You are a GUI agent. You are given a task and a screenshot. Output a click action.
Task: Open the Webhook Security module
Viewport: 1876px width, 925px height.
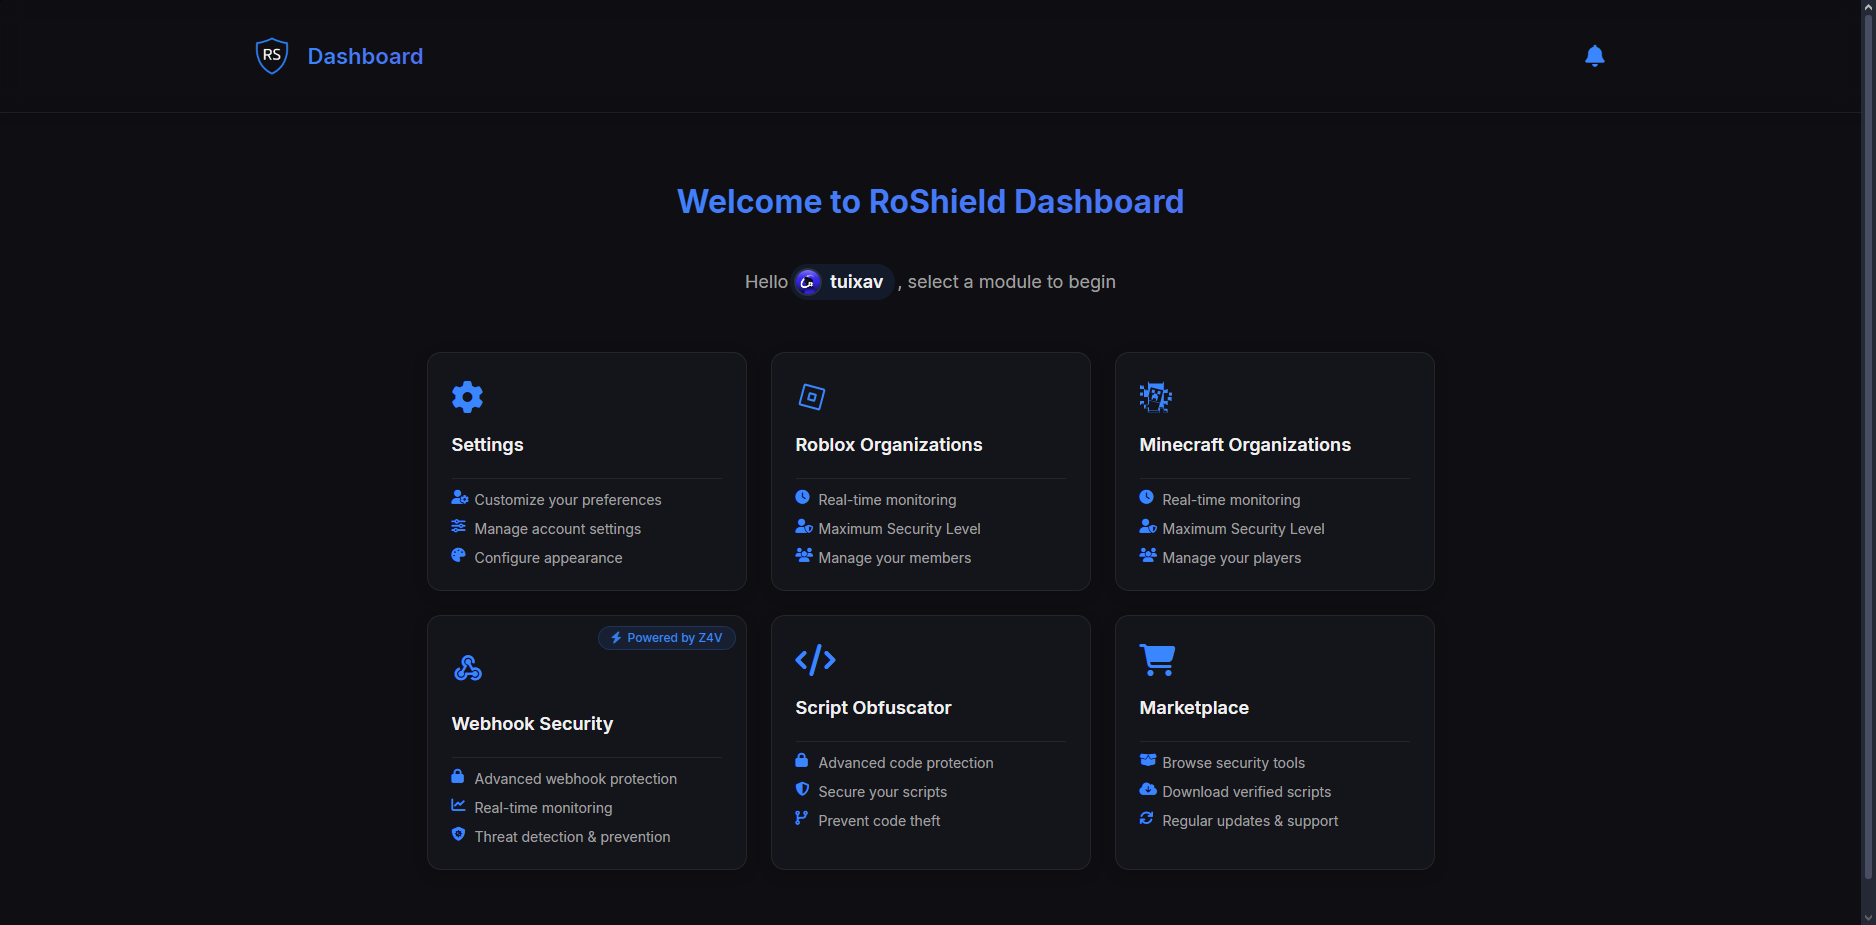(587, 742)
